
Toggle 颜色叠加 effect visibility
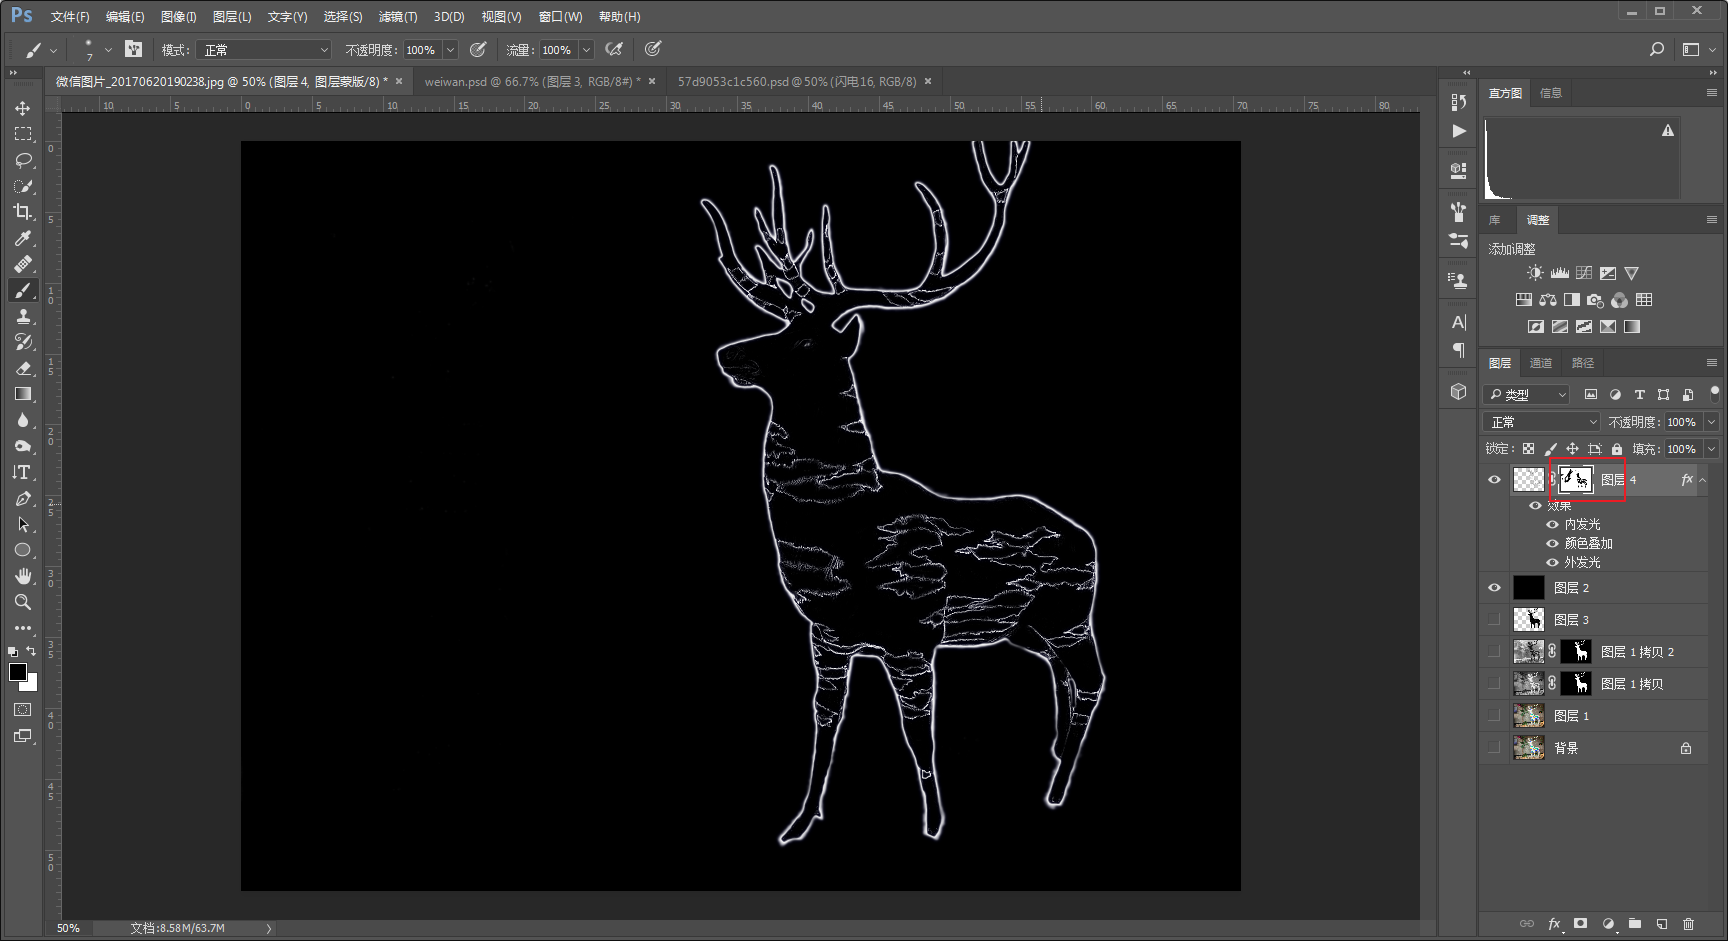(1552, 543)
